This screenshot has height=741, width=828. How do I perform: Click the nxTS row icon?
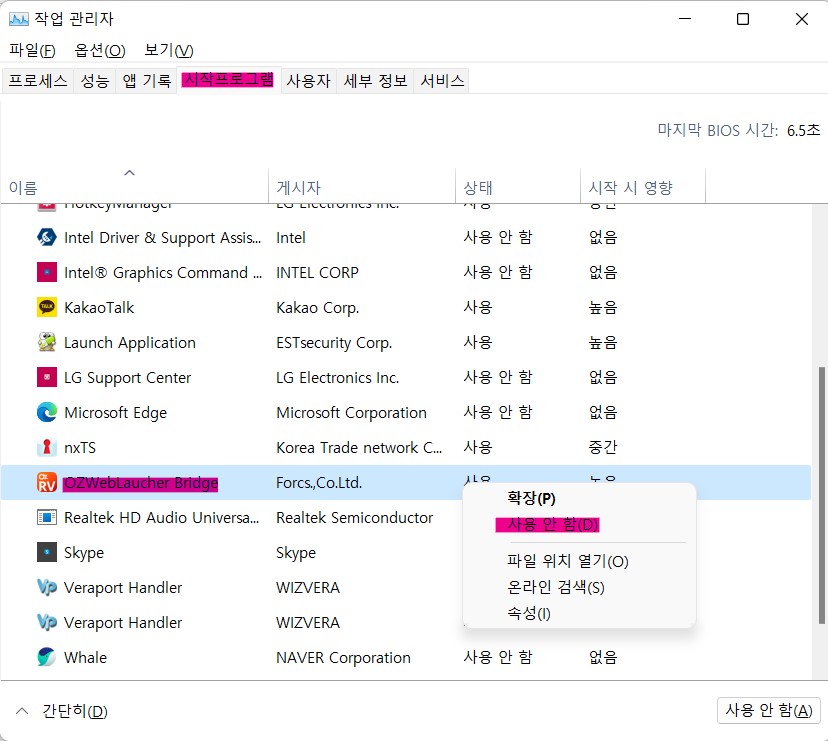[46, 447]
